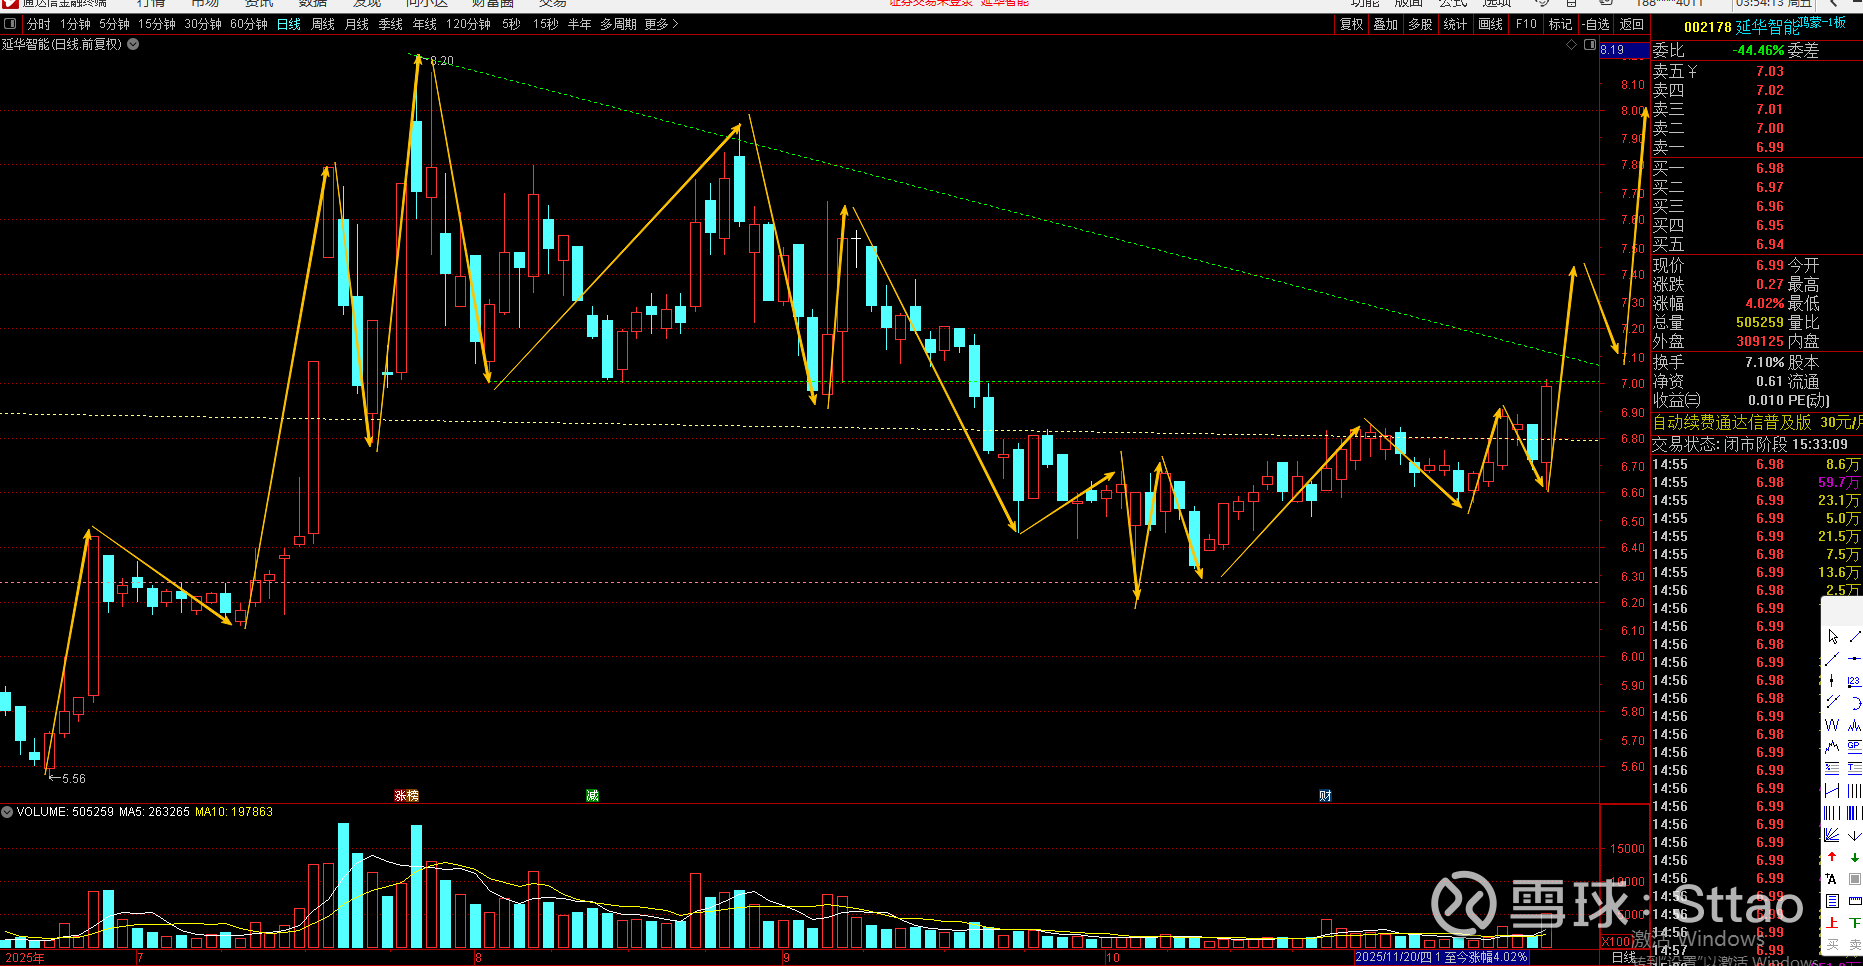Select the mountain-shaped wave tool
Image resolution: width=1863 pixels, height=966 pixels.
click(1832, 747)
